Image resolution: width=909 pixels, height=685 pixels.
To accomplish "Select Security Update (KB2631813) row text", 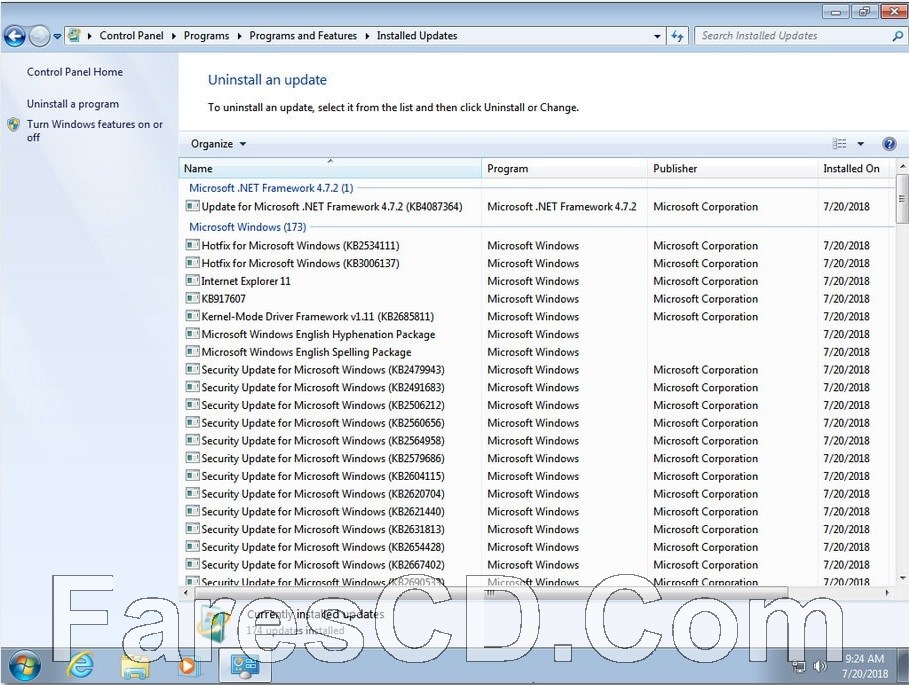I will [x=323, y=529].
